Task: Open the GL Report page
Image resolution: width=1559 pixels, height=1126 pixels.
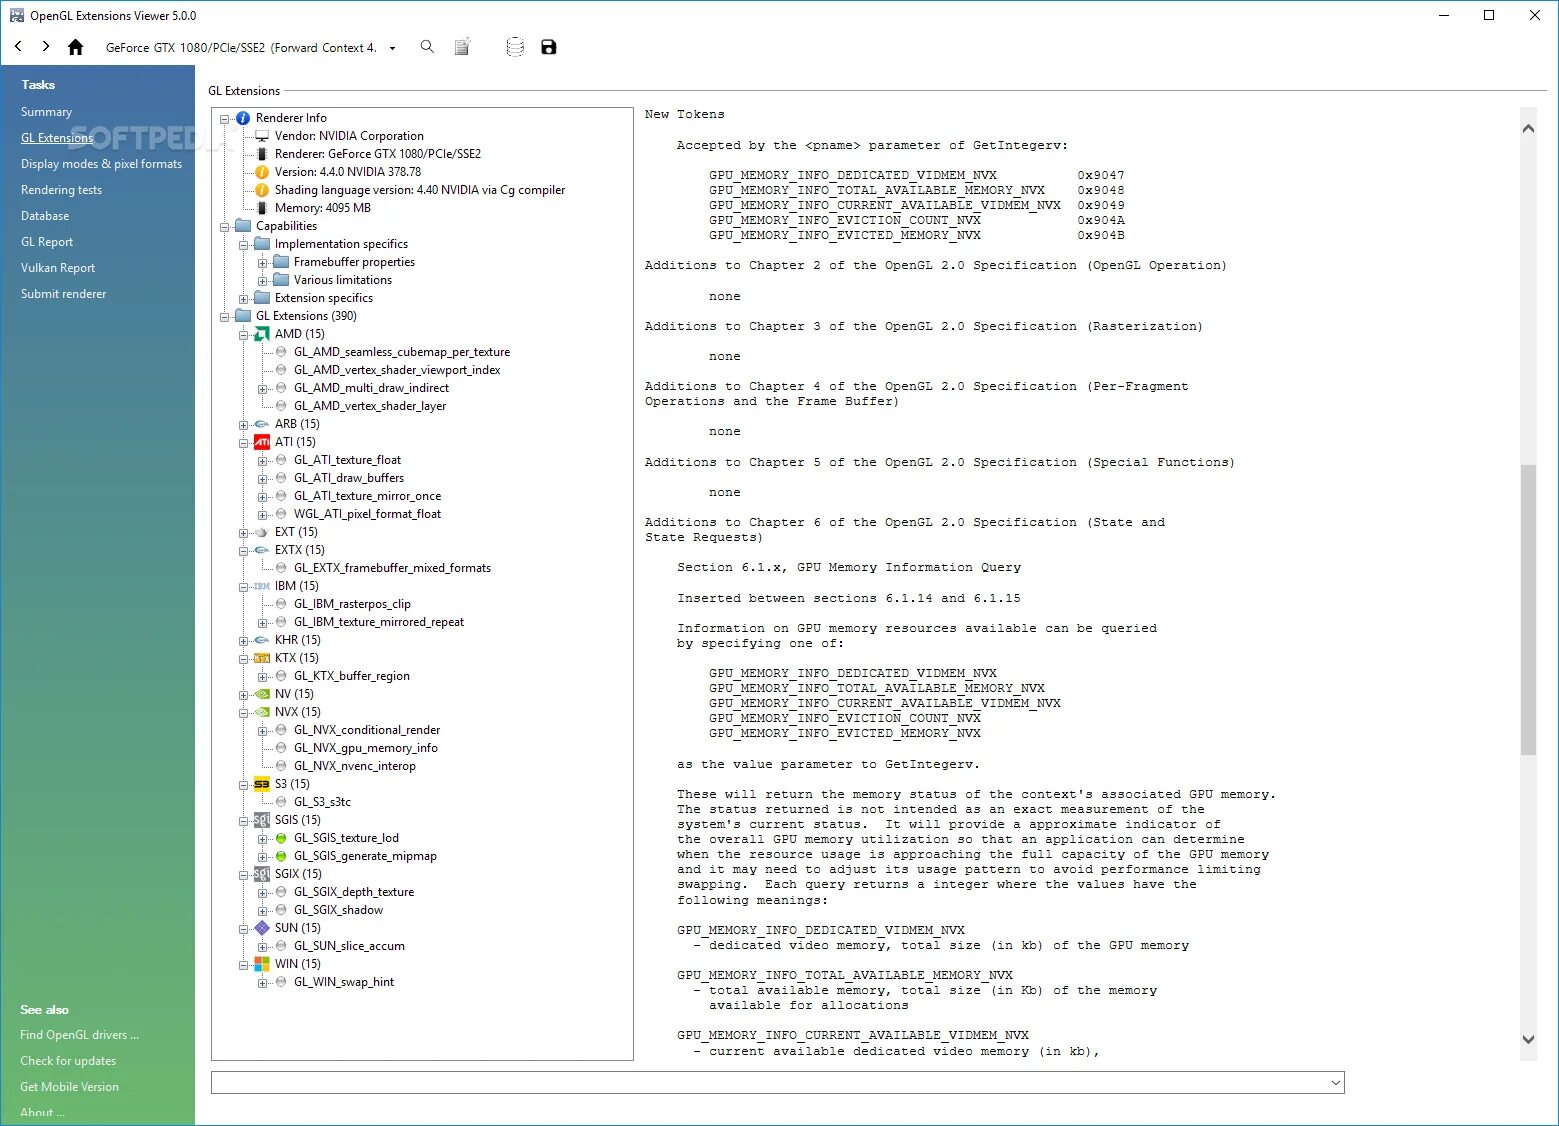Action: [47, 242]
